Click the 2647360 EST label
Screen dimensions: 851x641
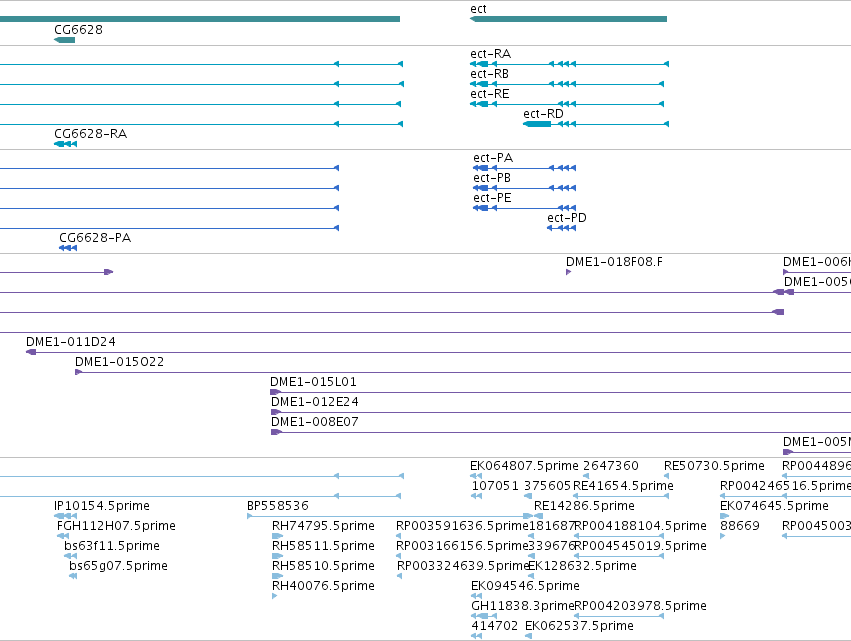(611, 466)
